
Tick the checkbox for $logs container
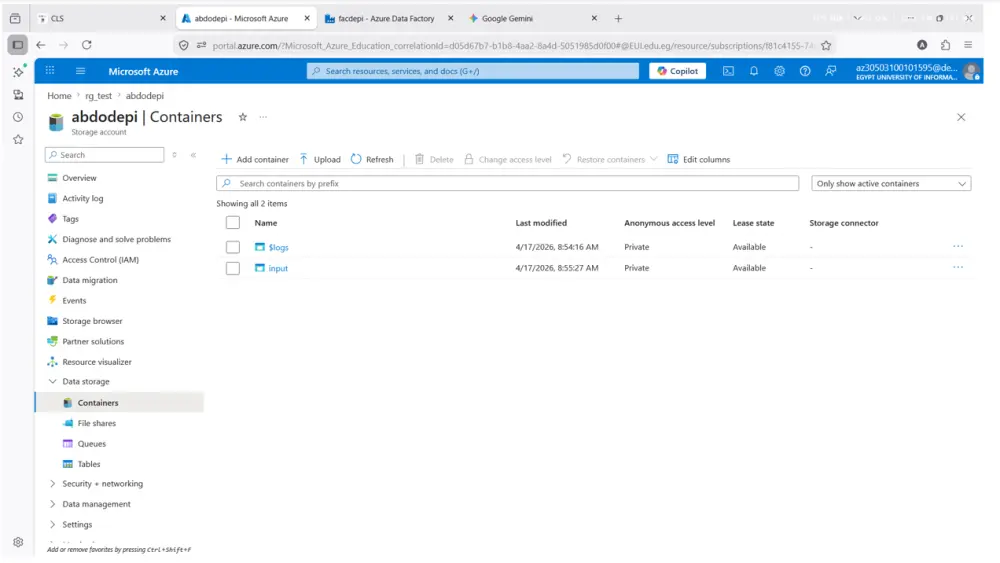233,247
